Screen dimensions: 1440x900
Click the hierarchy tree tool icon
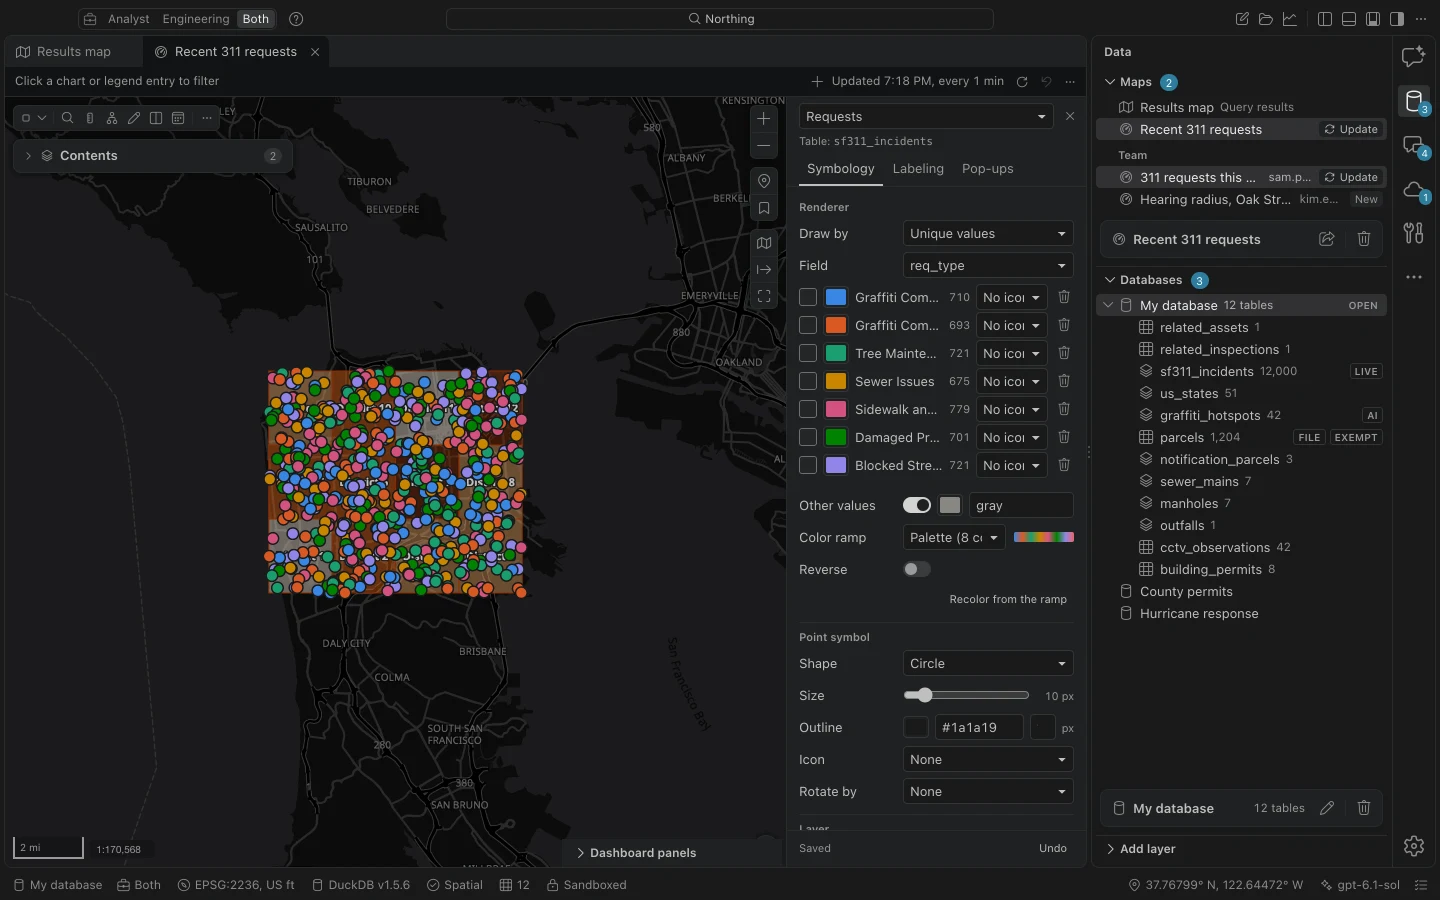point(112,118)
